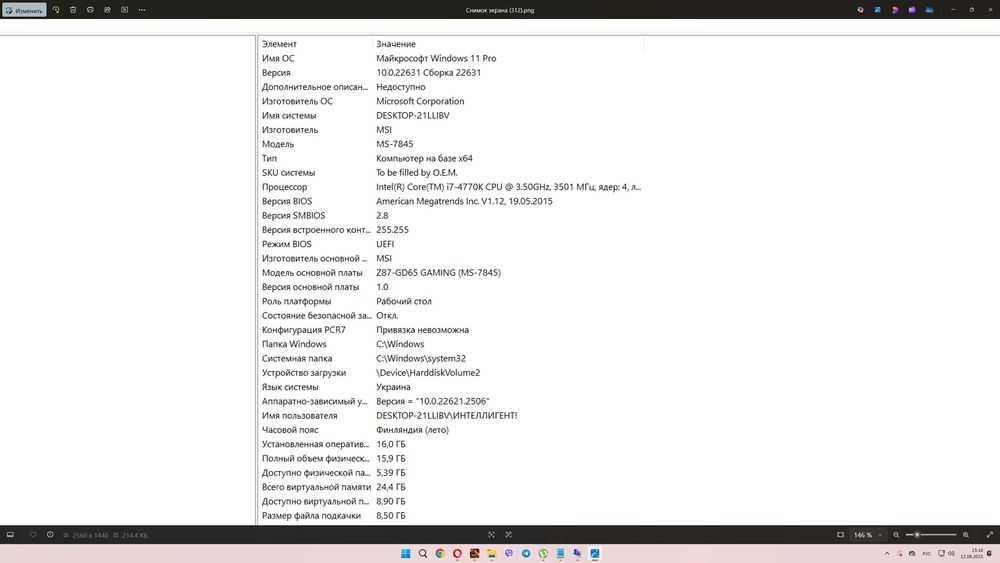The image size is (1000, 563).
Task: Open Google Chrome from the taskbar
Action: click(x=440, y=553)
